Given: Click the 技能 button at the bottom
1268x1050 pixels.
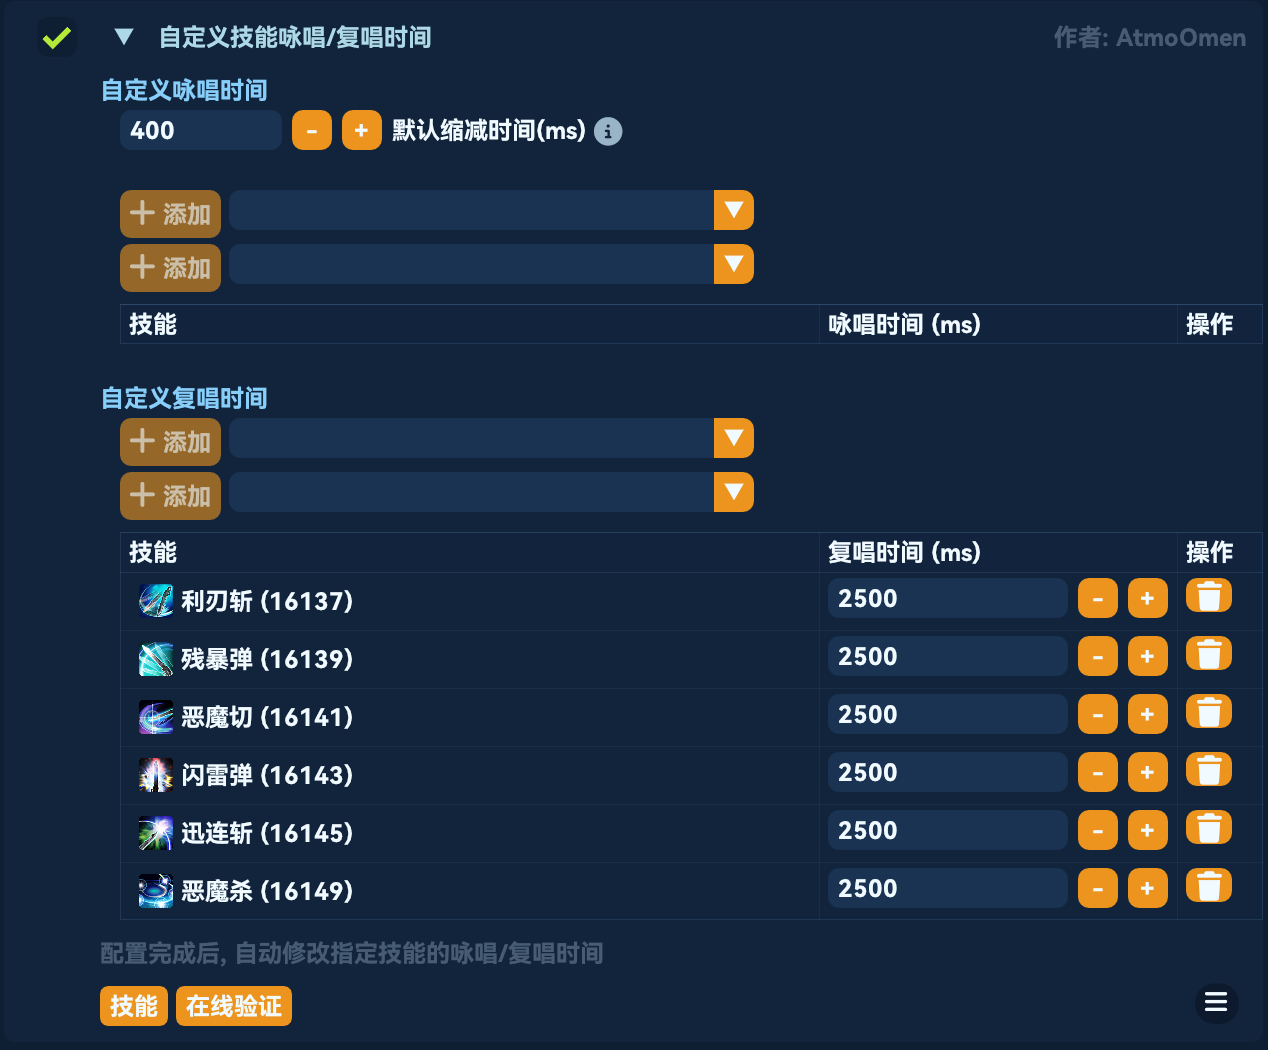Looking at the screenshot, I should pos(133,1006).
